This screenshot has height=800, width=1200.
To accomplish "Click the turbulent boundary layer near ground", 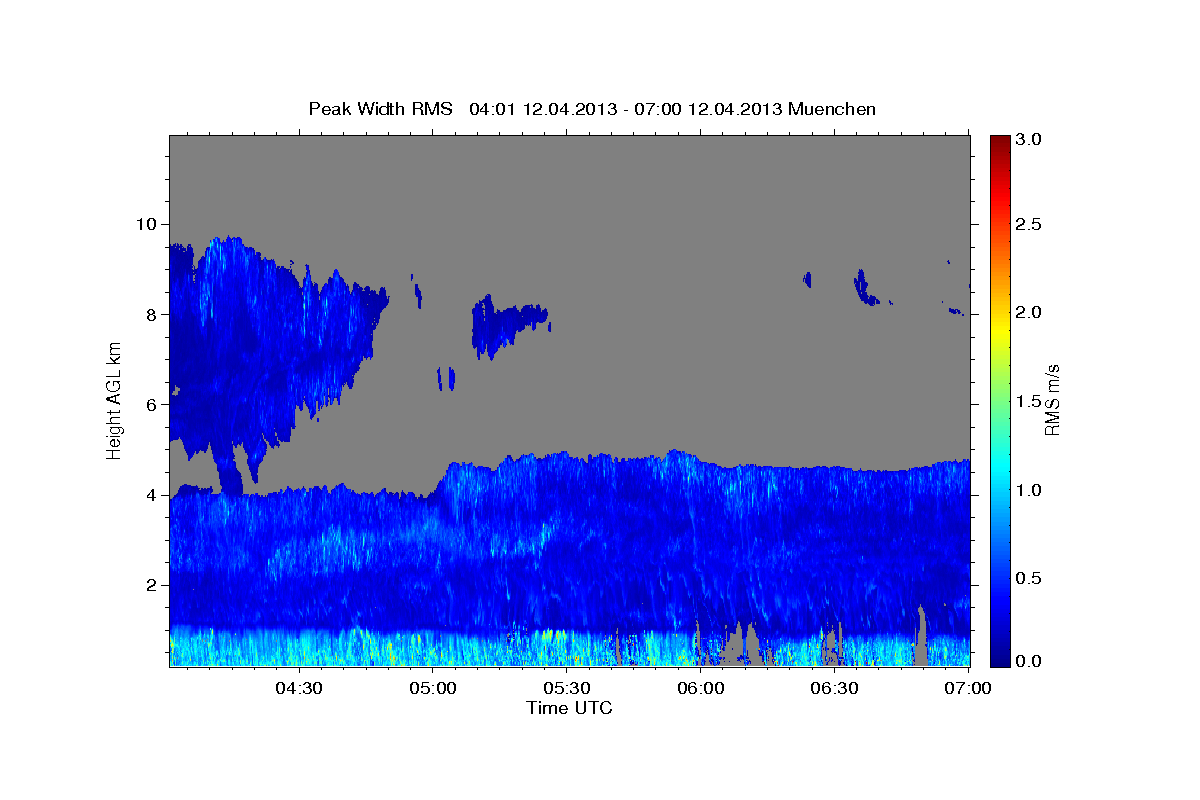I will click(x=569, y=647).
